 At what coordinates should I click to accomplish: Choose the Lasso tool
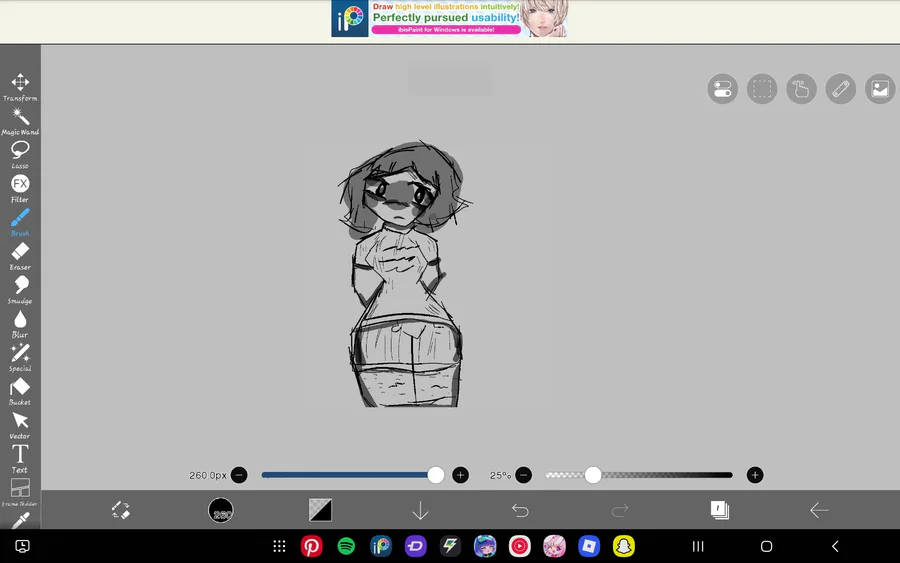click(x=20, y=155)
